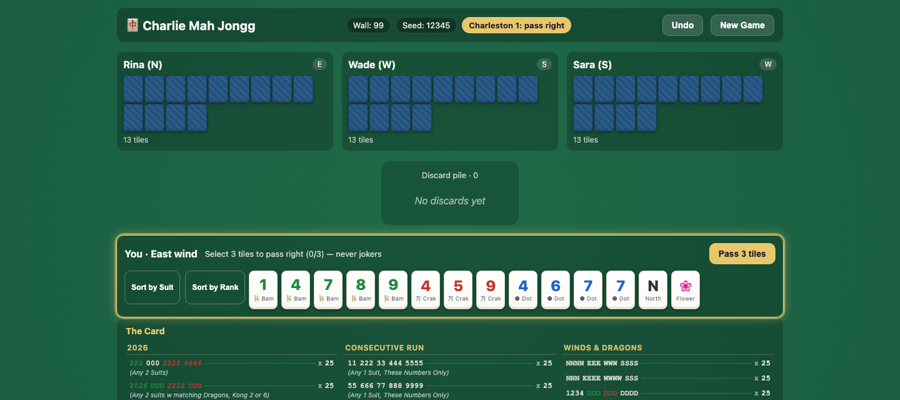Select the 8 Bam tile
The width and height of the screenshot is (900, 400).
tap(360, 290)
